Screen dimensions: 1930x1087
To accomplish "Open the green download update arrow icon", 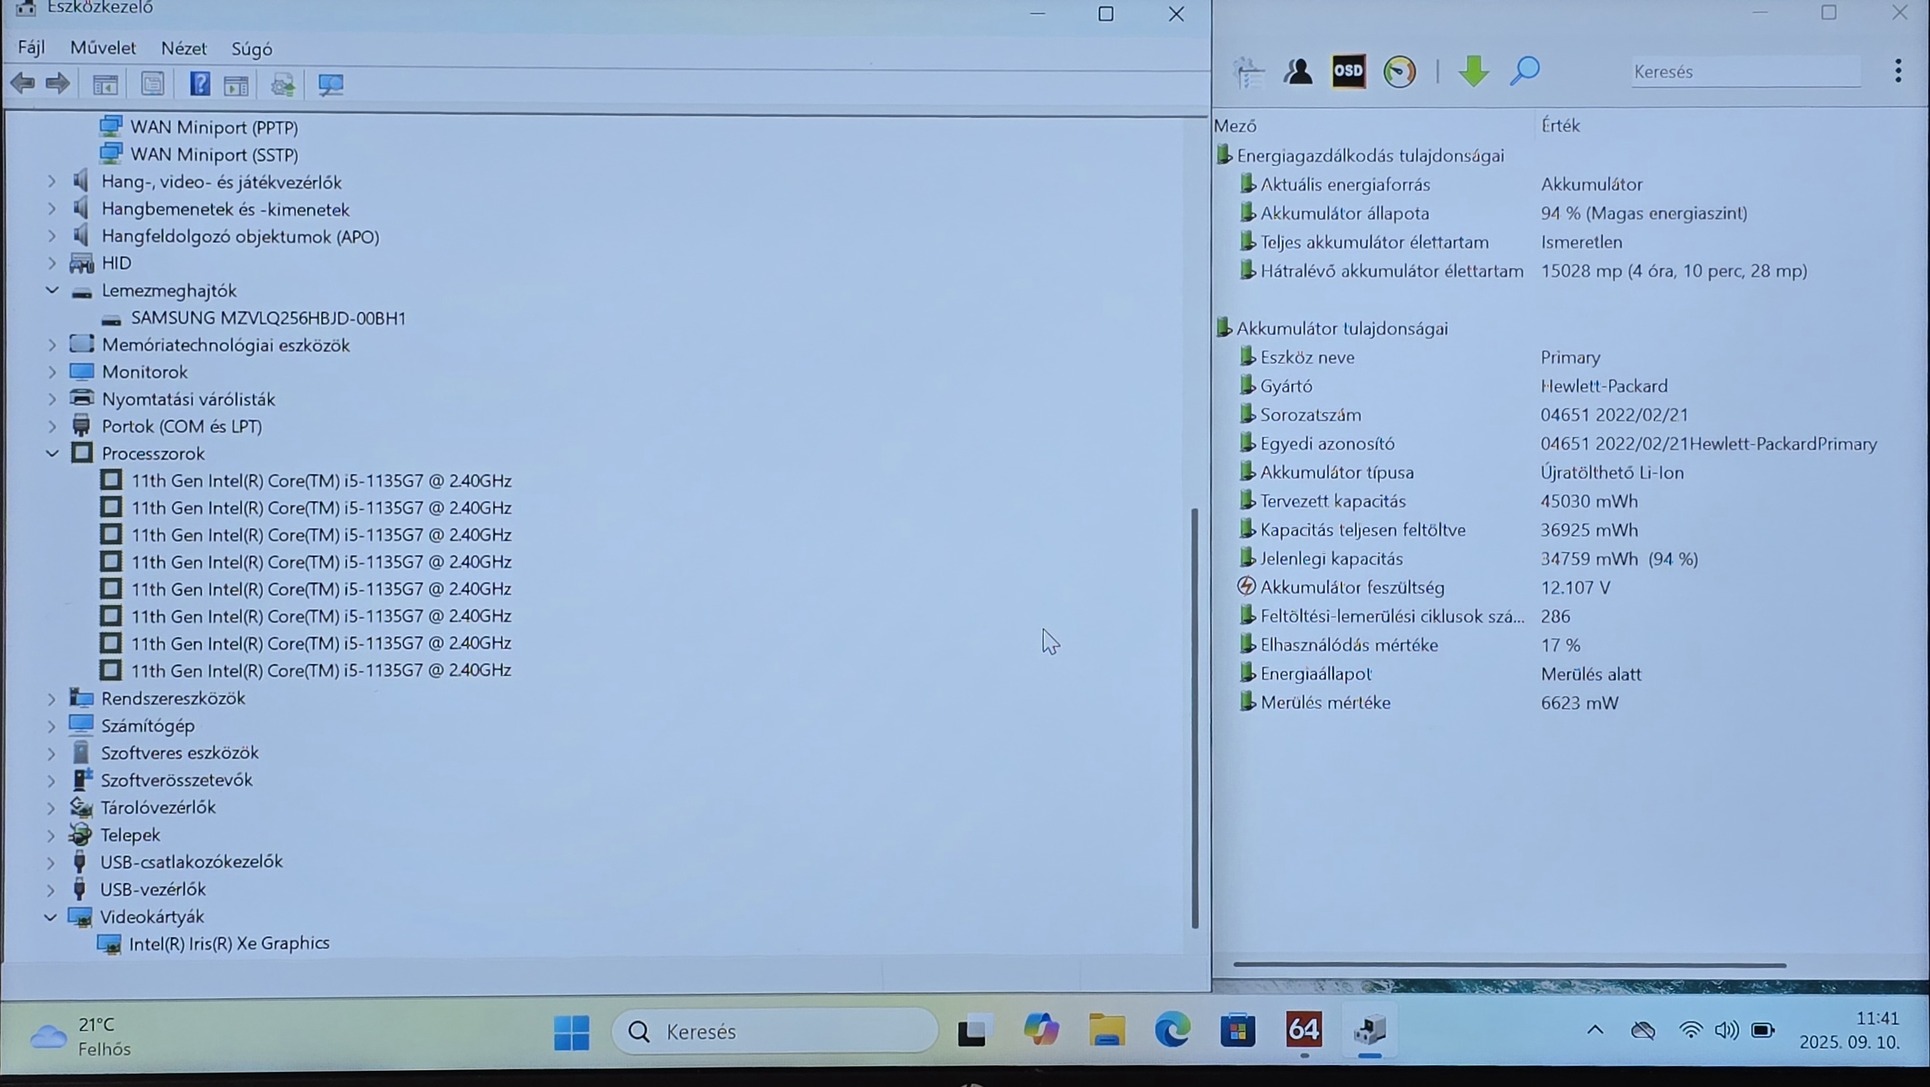I will point(1473,71).
